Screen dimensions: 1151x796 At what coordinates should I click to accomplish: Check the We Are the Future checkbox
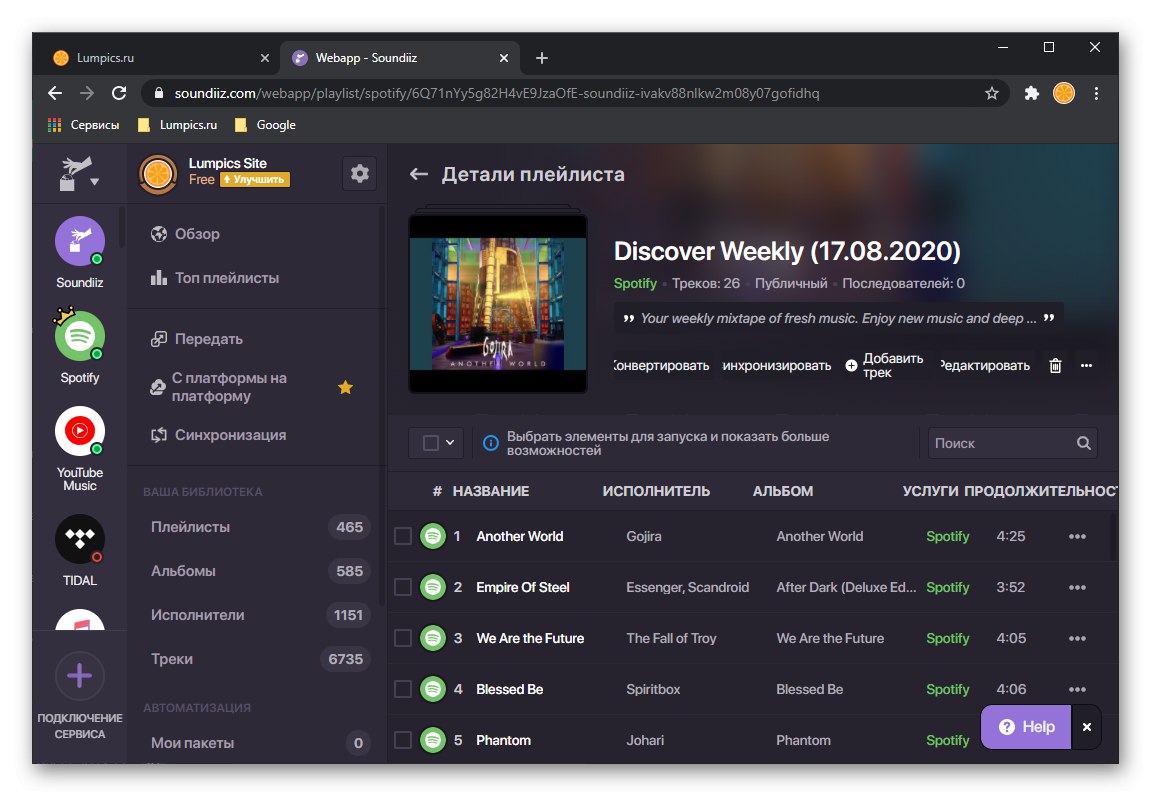[403, 639]
